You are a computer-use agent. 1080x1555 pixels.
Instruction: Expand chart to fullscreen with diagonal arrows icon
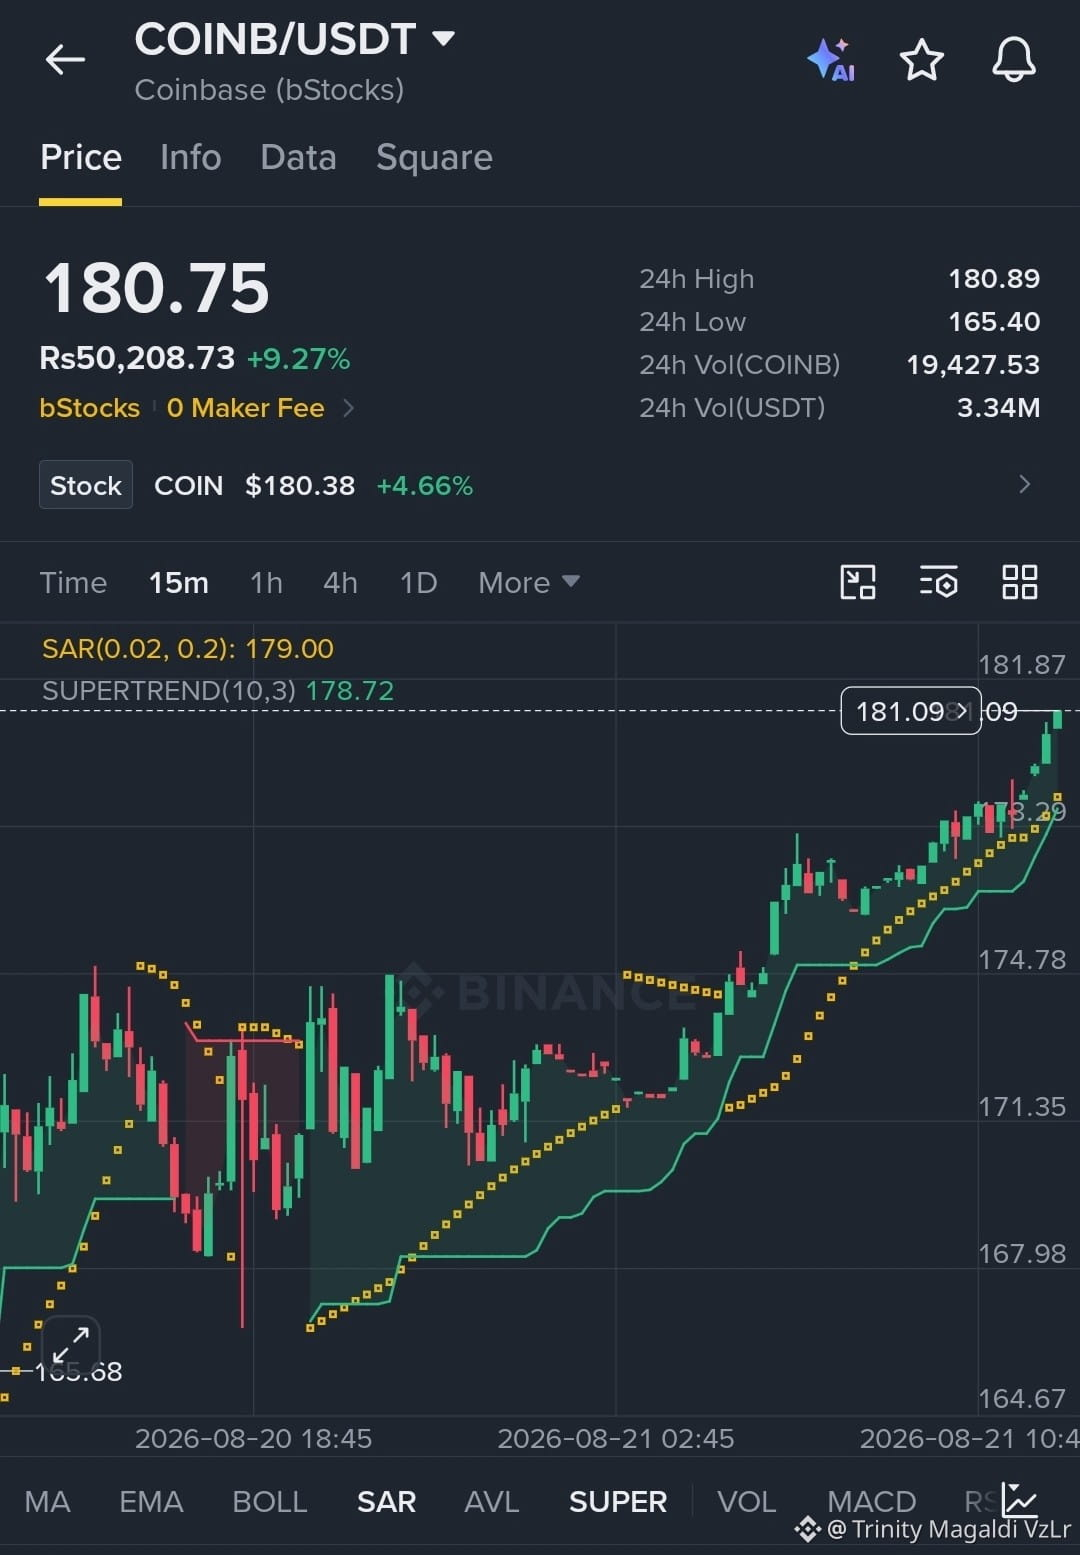click(71, 1345)
